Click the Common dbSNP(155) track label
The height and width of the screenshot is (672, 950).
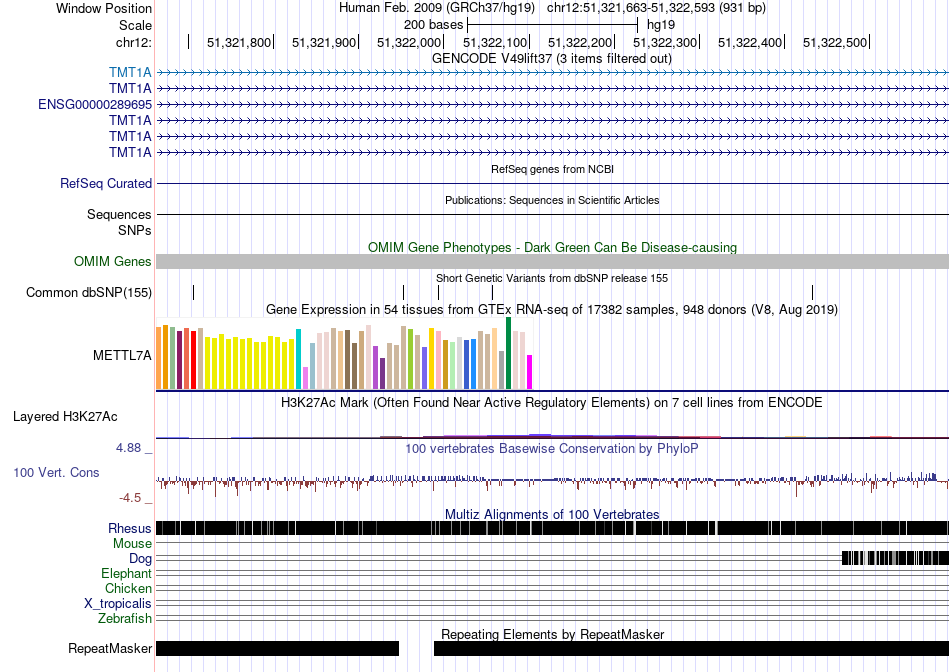click(89, 292)
